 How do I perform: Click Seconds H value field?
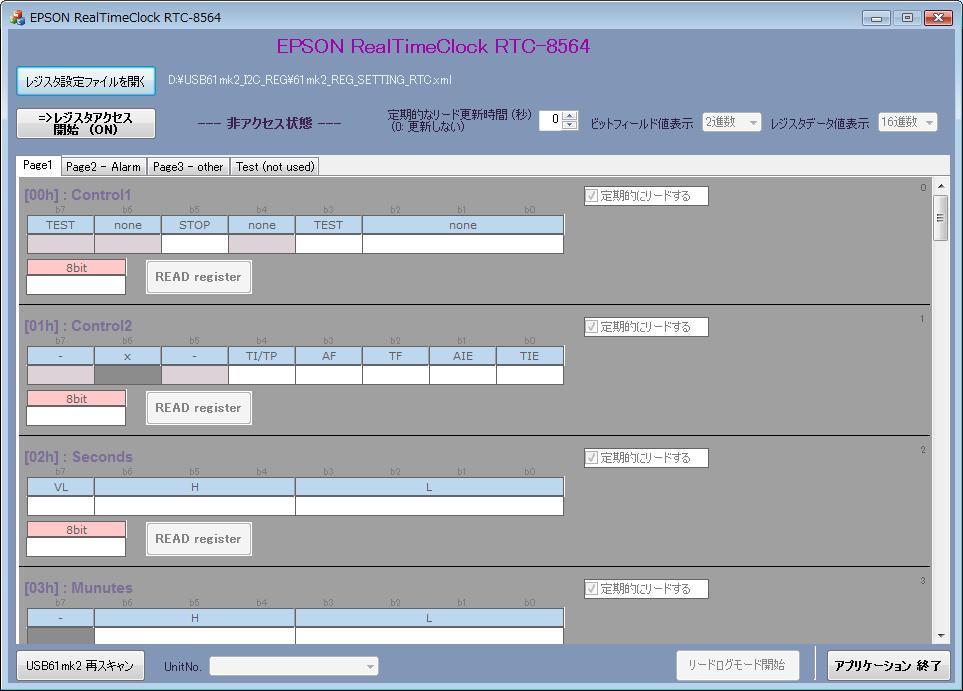pos(195,506)
